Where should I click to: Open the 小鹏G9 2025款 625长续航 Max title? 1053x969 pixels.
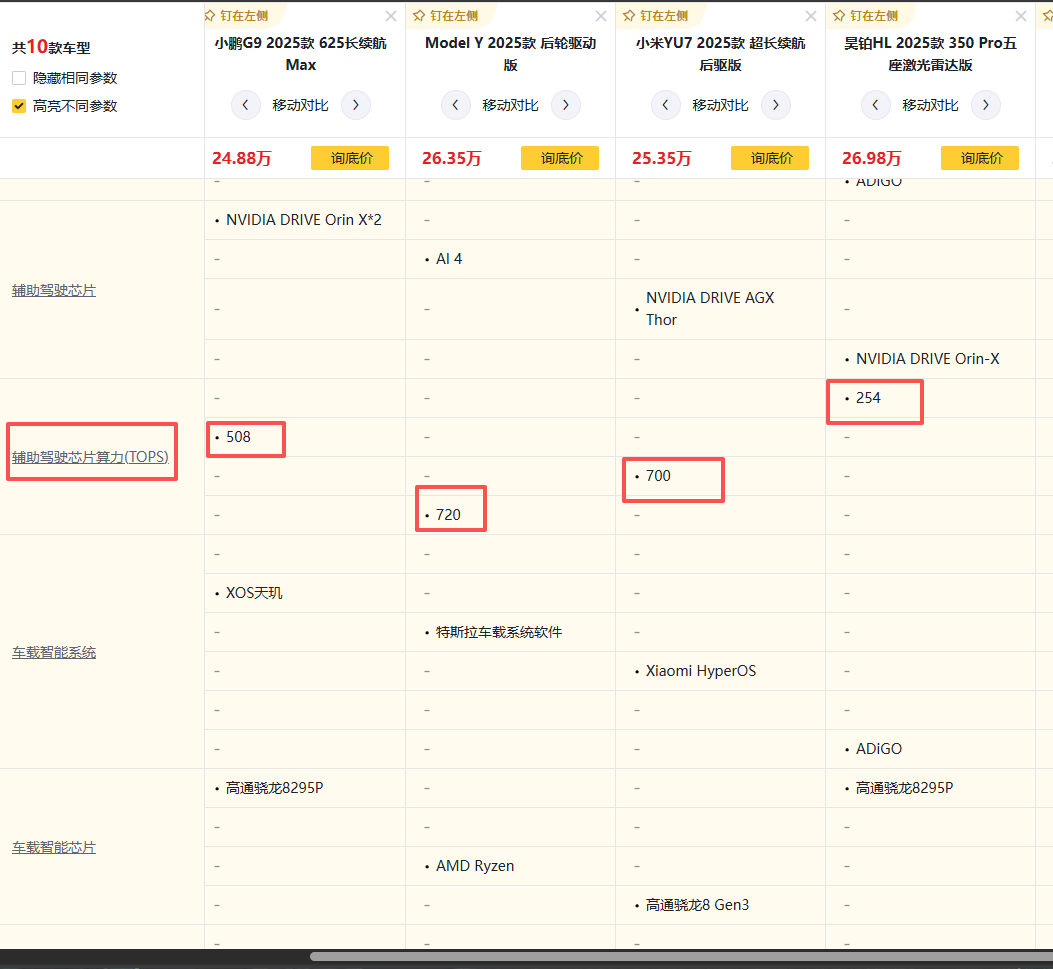tap(300, 54)
